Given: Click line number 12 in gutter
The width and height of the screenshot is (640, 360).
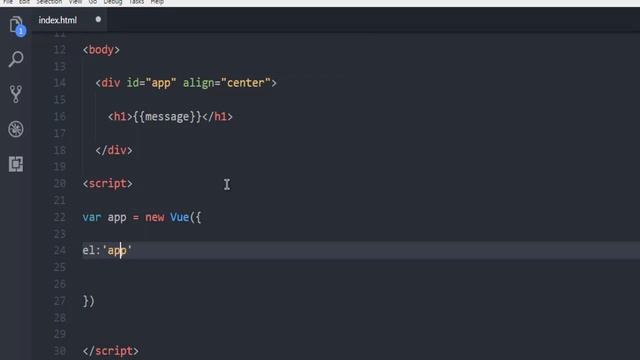Looking at the screenshot, I should (x=60, y=50).
